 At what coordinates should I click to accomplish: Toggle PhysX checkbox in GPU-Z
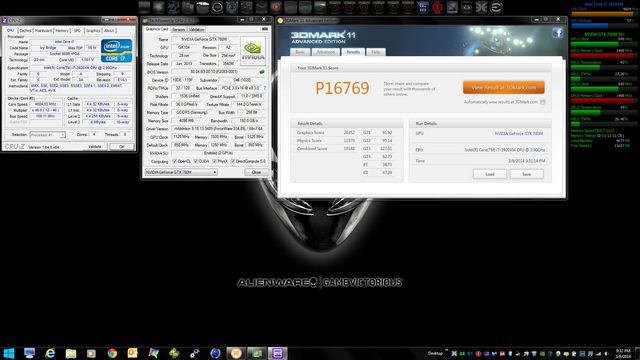coord(214,161)
